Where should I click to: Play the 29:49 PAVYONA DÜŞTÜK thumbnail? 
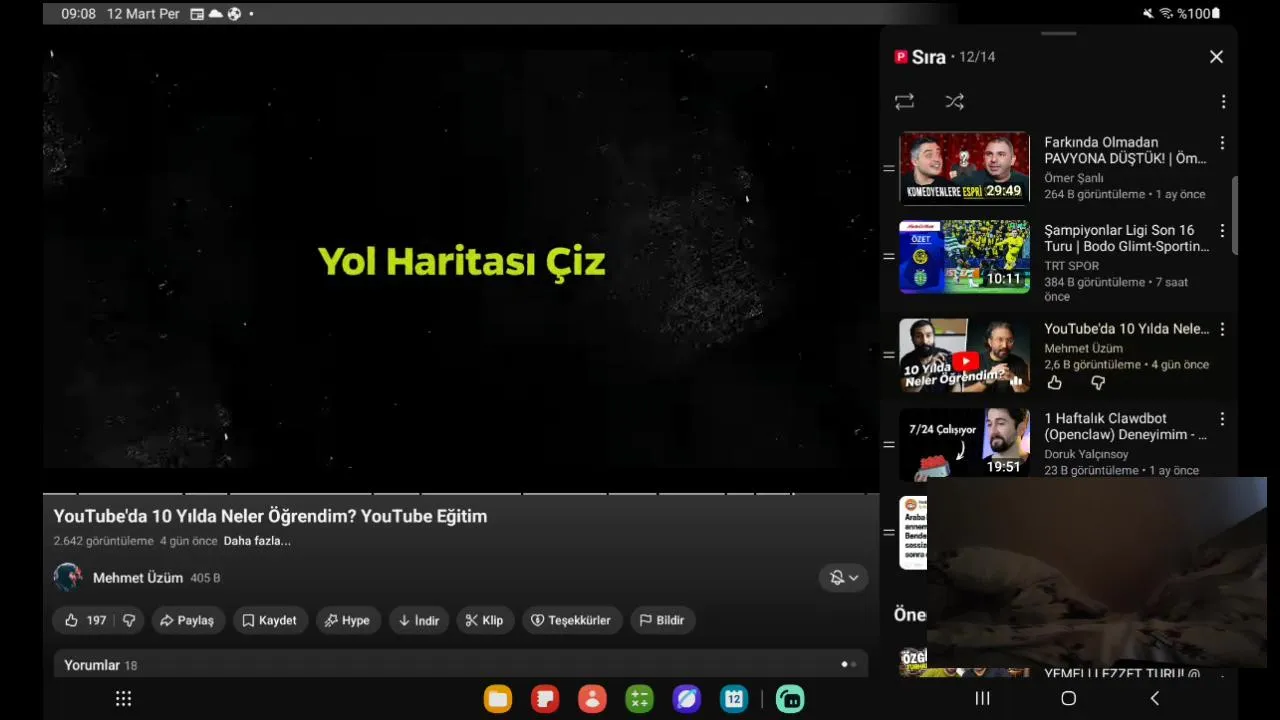click(x=964, y=168)
